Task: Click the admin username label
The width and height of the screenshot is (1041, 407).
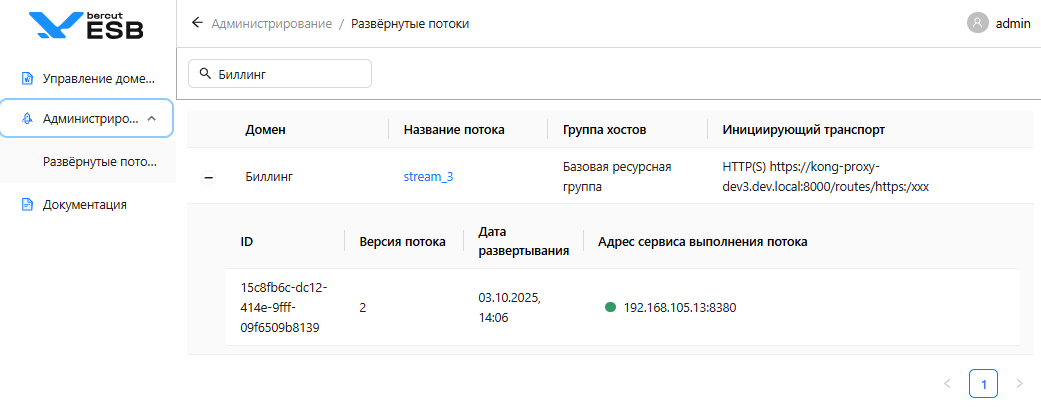Action: coord(1013,23)
